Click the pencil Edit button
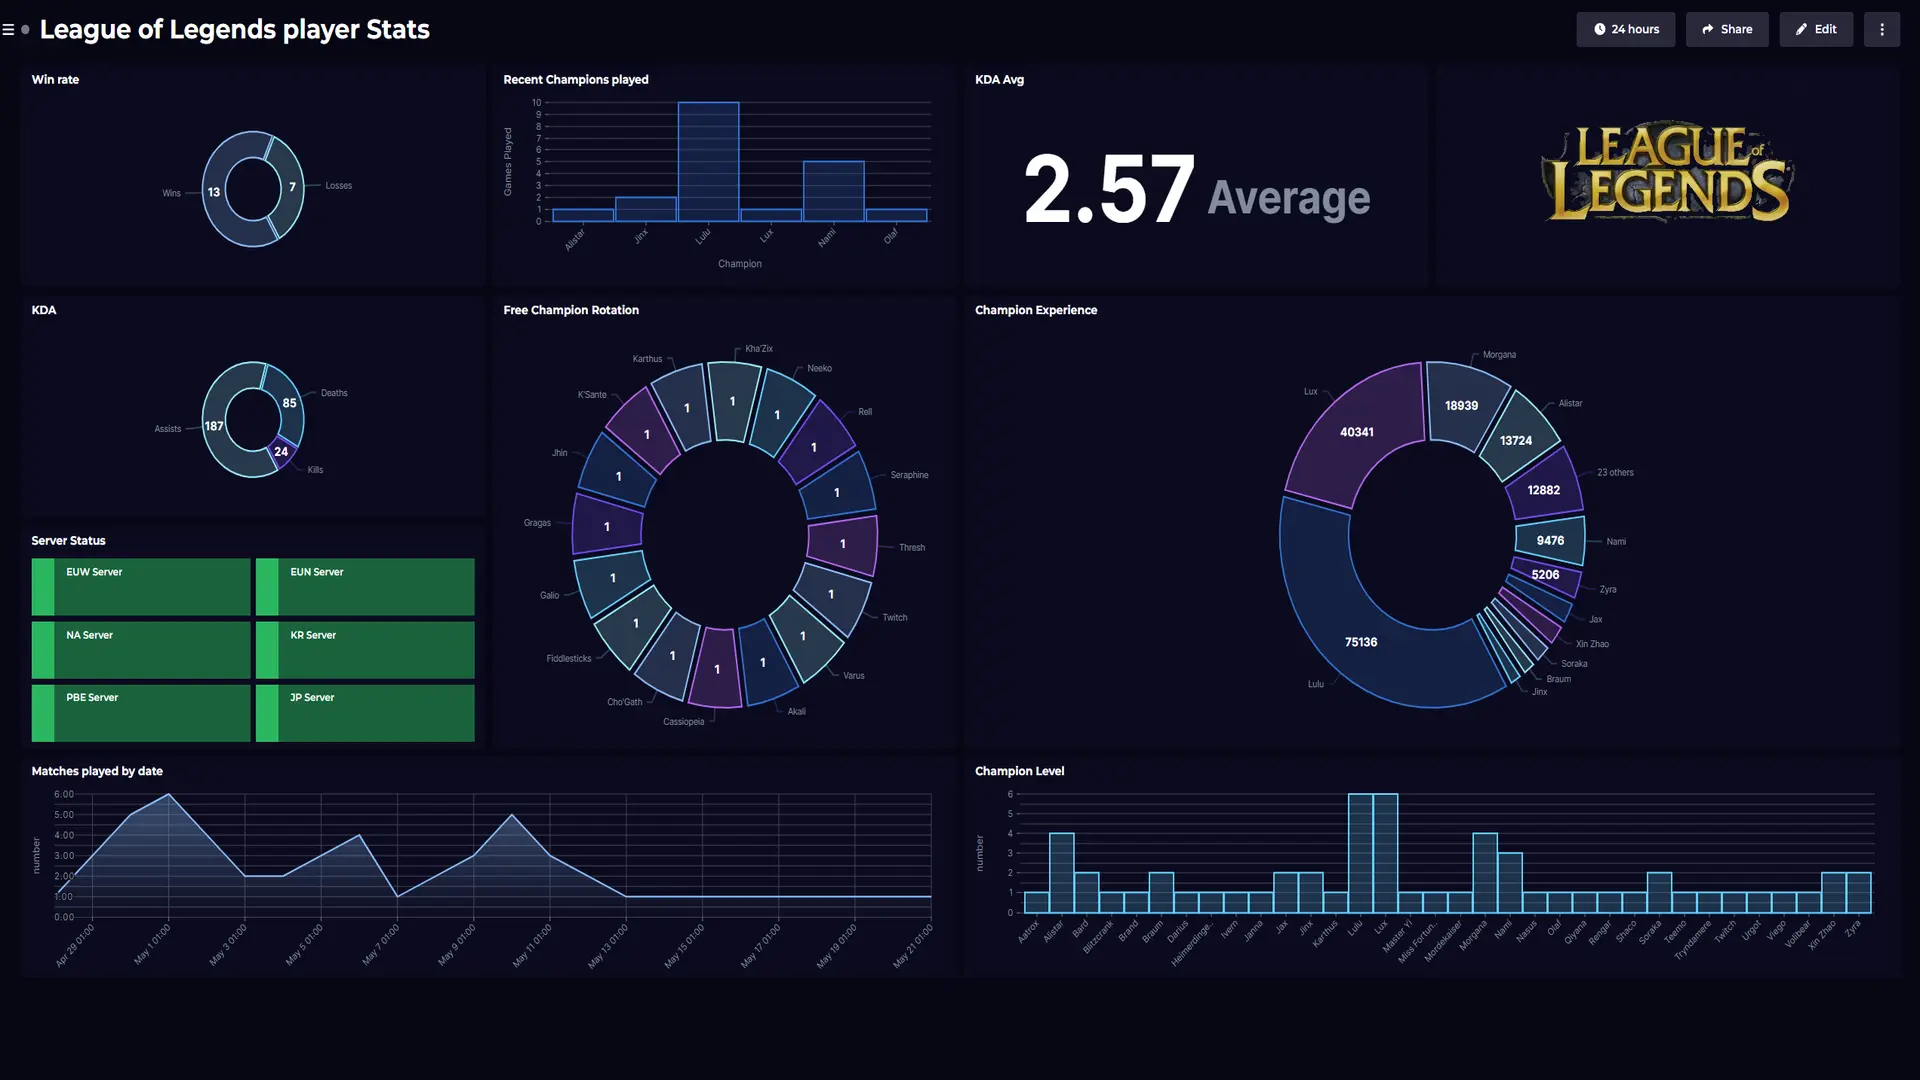 click(1815, 30)
